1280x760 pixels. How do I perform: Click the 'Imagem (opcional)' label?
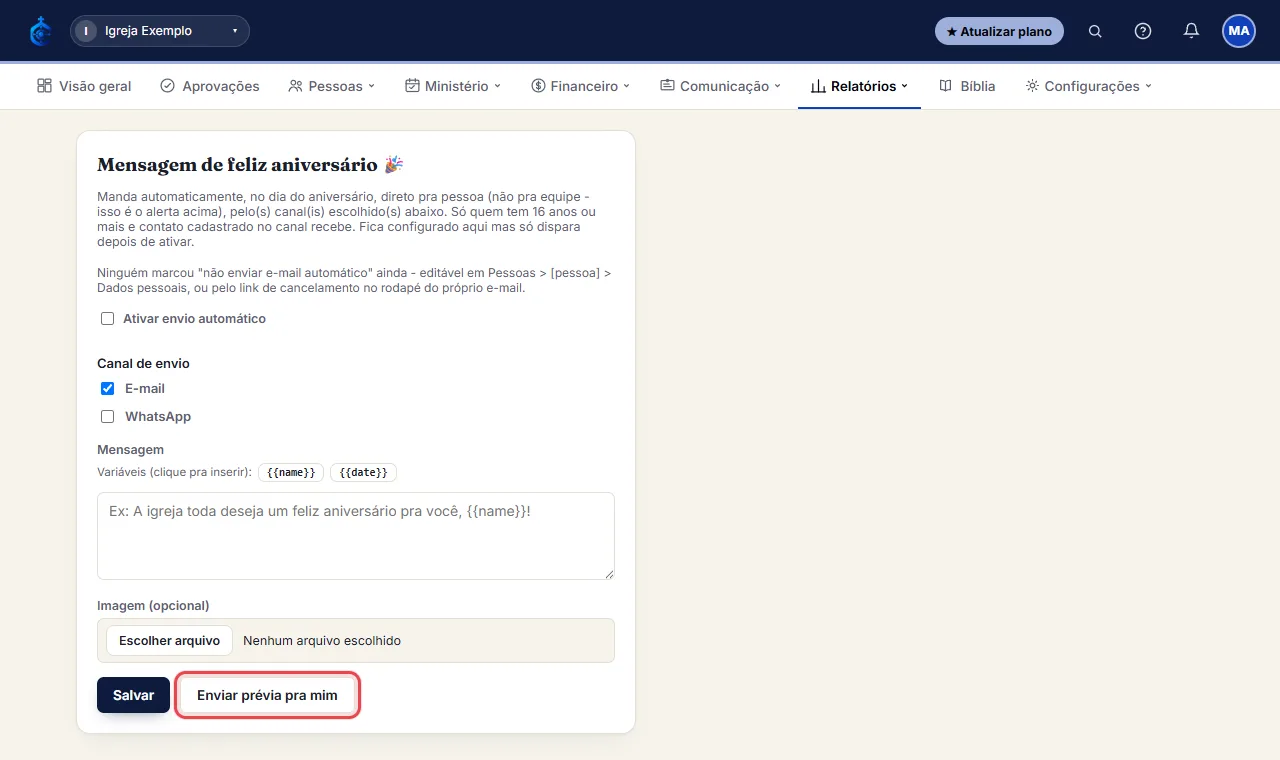click(x=153, y=605)
